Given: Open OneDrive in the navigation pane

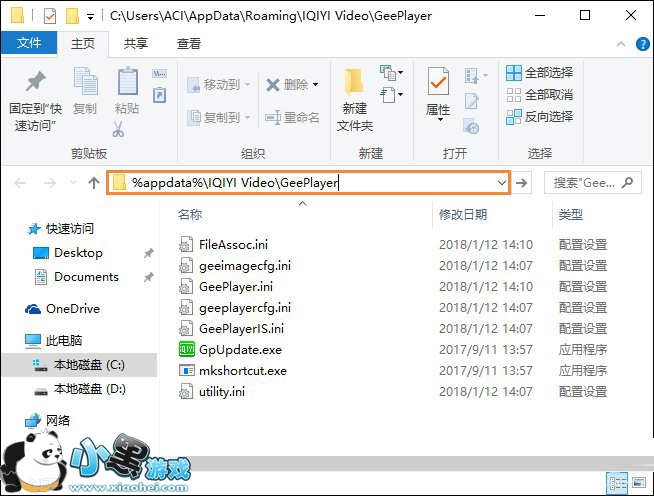Looking at the screenshot, I should pos(63,309).
